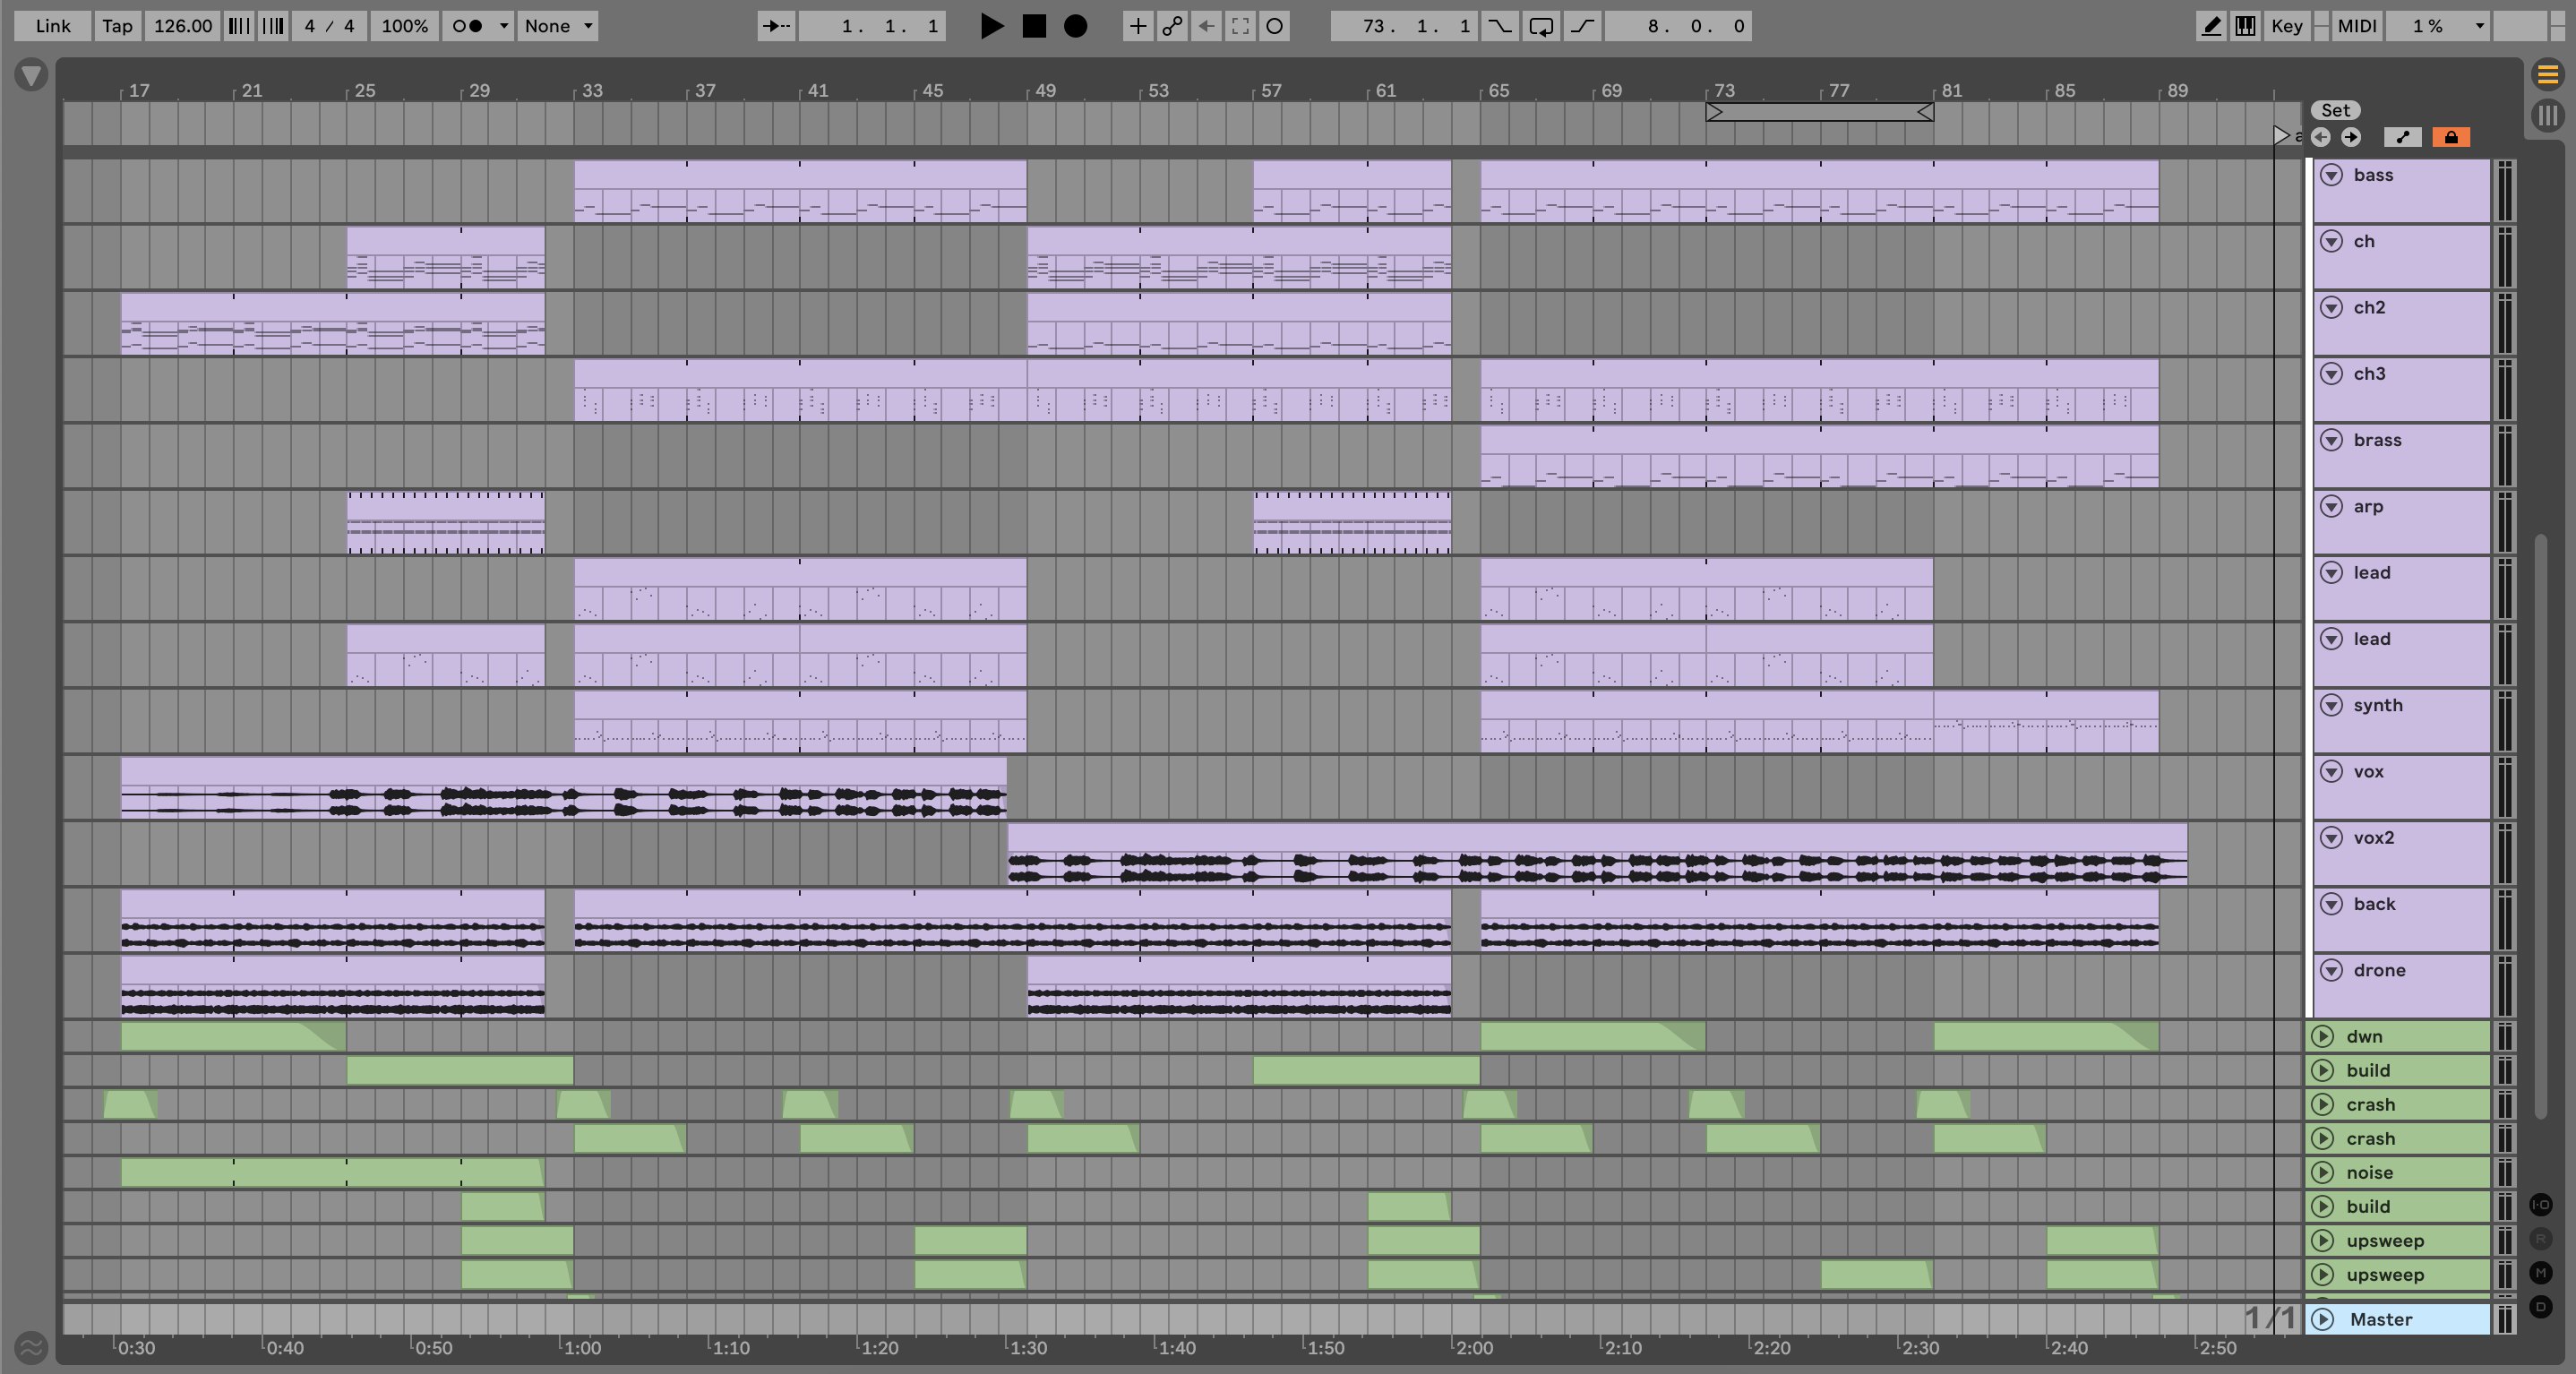Unfold the brass track
This screenshot has height=1374, width=2576.
pos(2331,440)
